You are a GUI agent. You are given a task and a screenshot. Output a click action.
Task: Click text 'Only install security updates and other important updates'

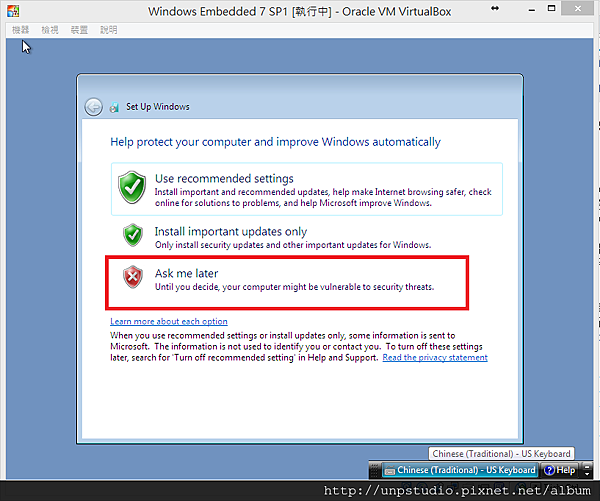click(293, 245)
